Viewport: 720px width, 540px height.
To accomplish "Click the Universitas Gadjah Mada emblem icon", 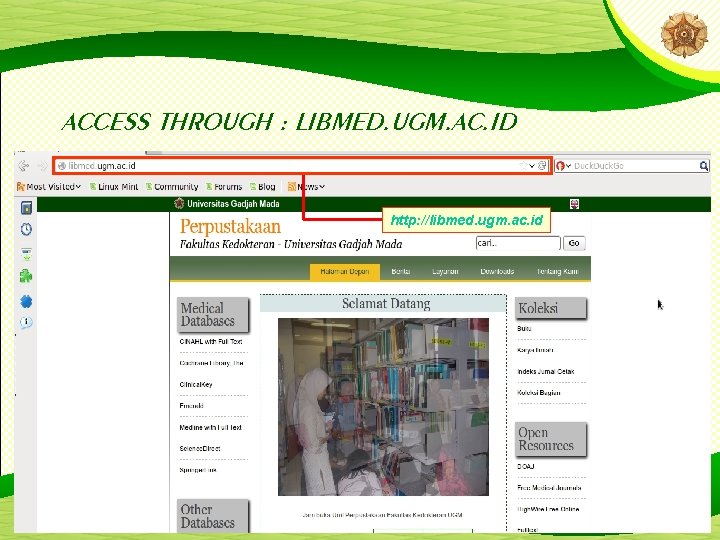I will pyautogui.click(x=179, y=203).
